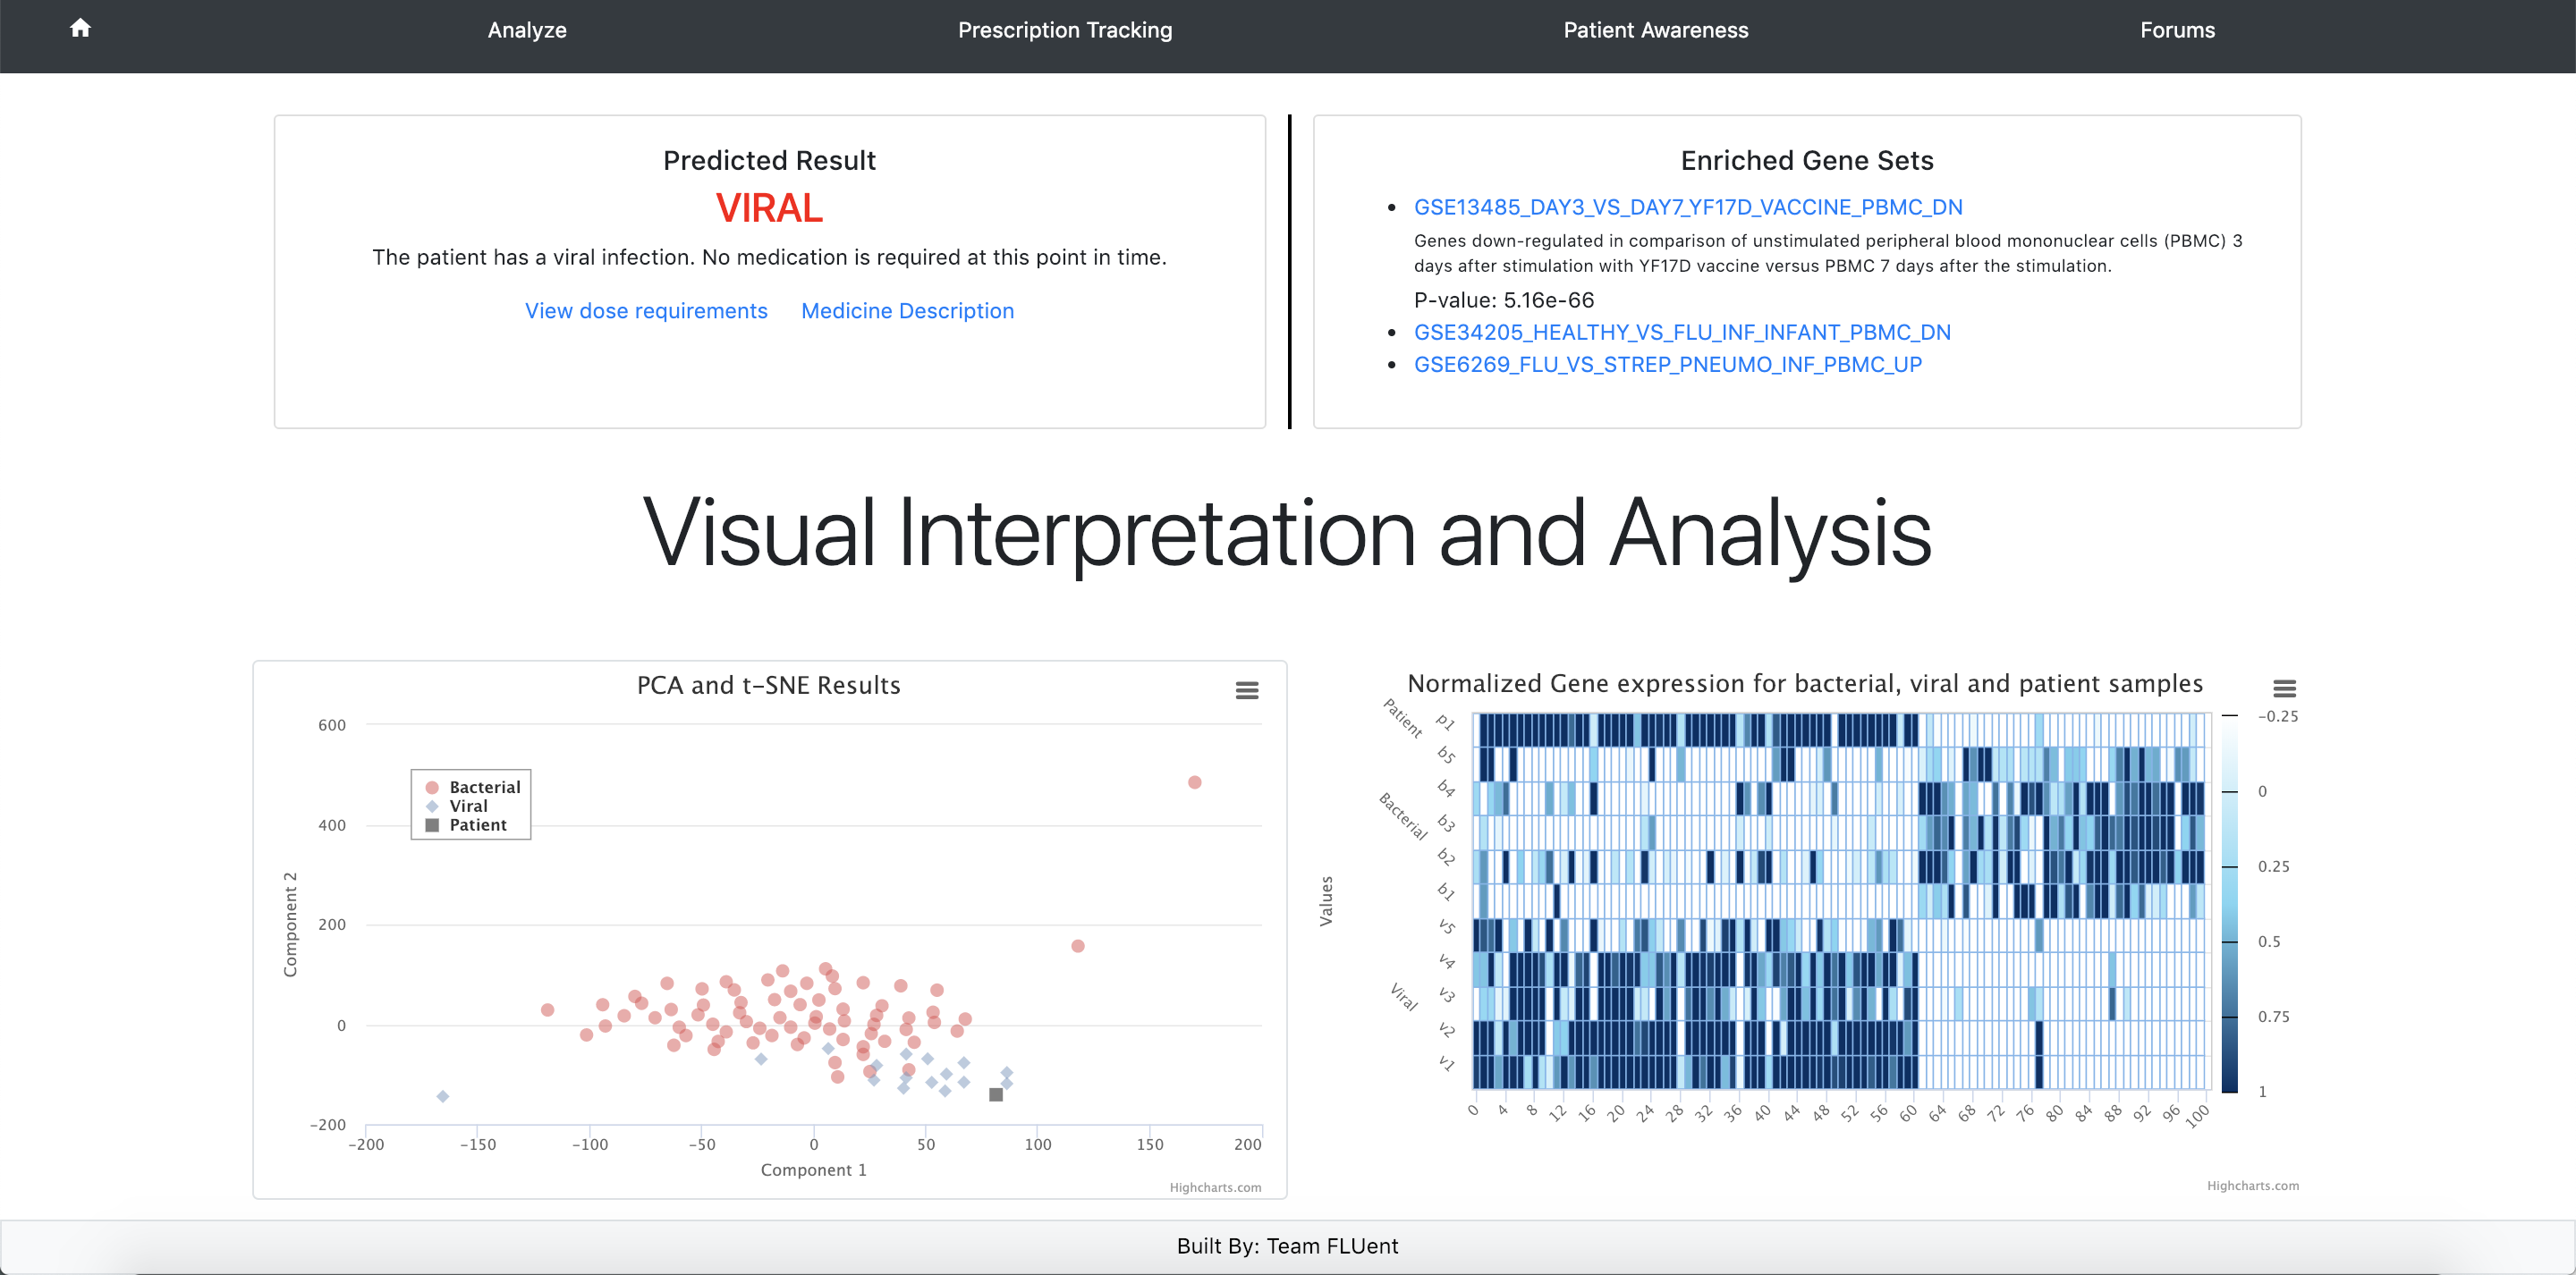
Task: Open the Analyze navigation item
Action: coord(527,31)
